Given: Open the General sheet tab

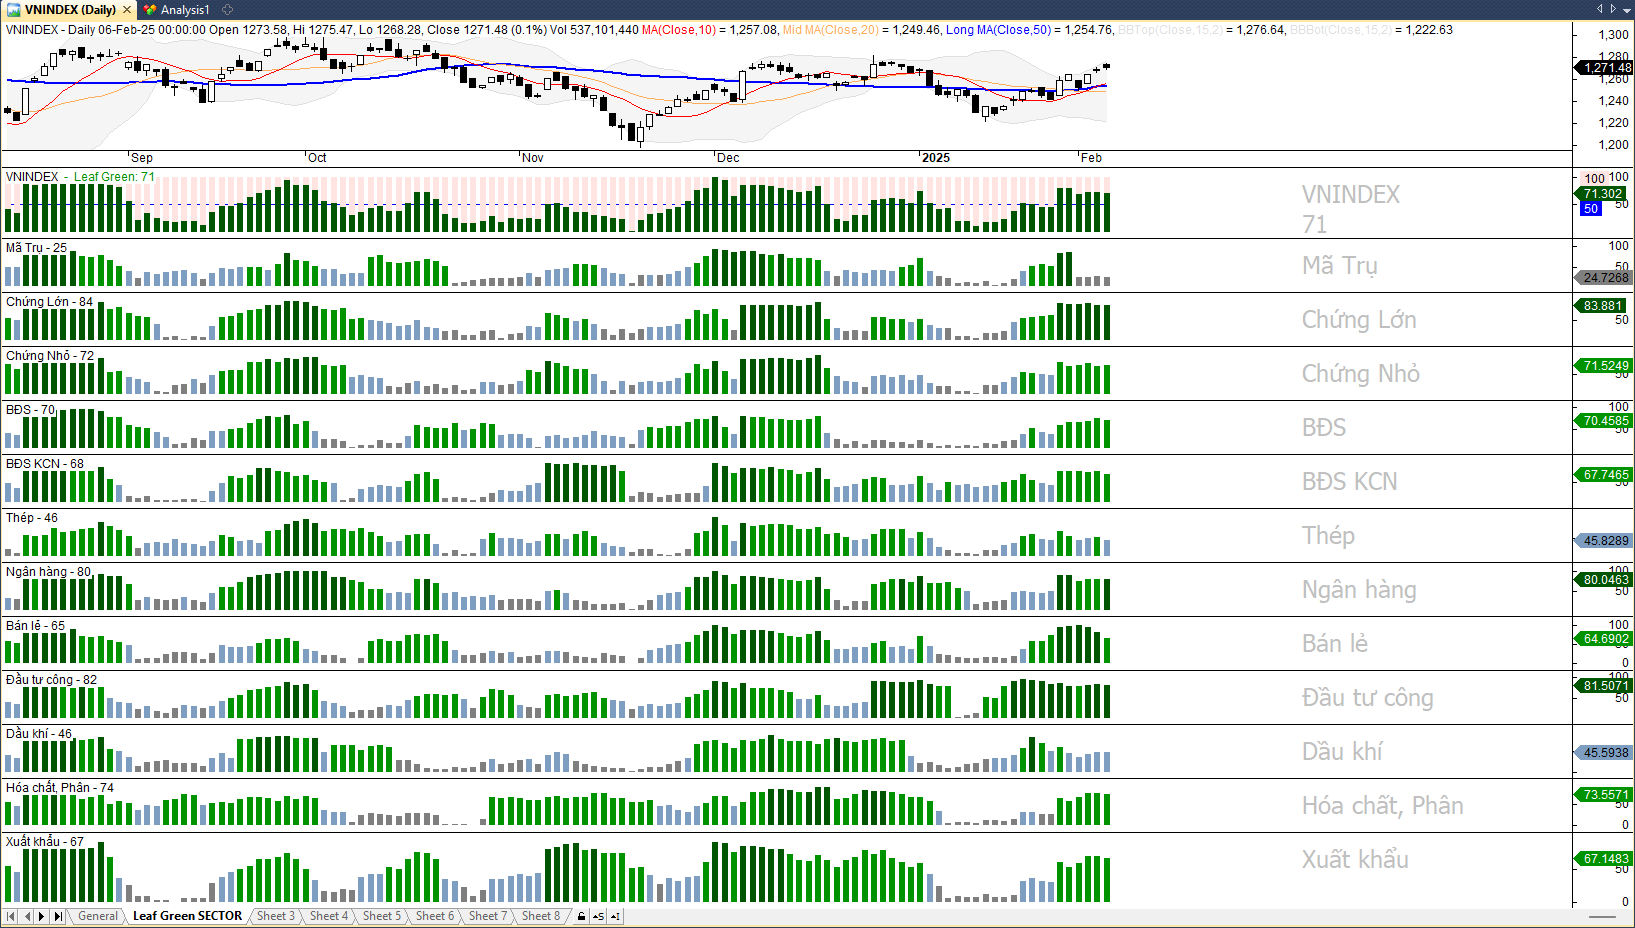Looking at the screenshot, I should [98, 916].
